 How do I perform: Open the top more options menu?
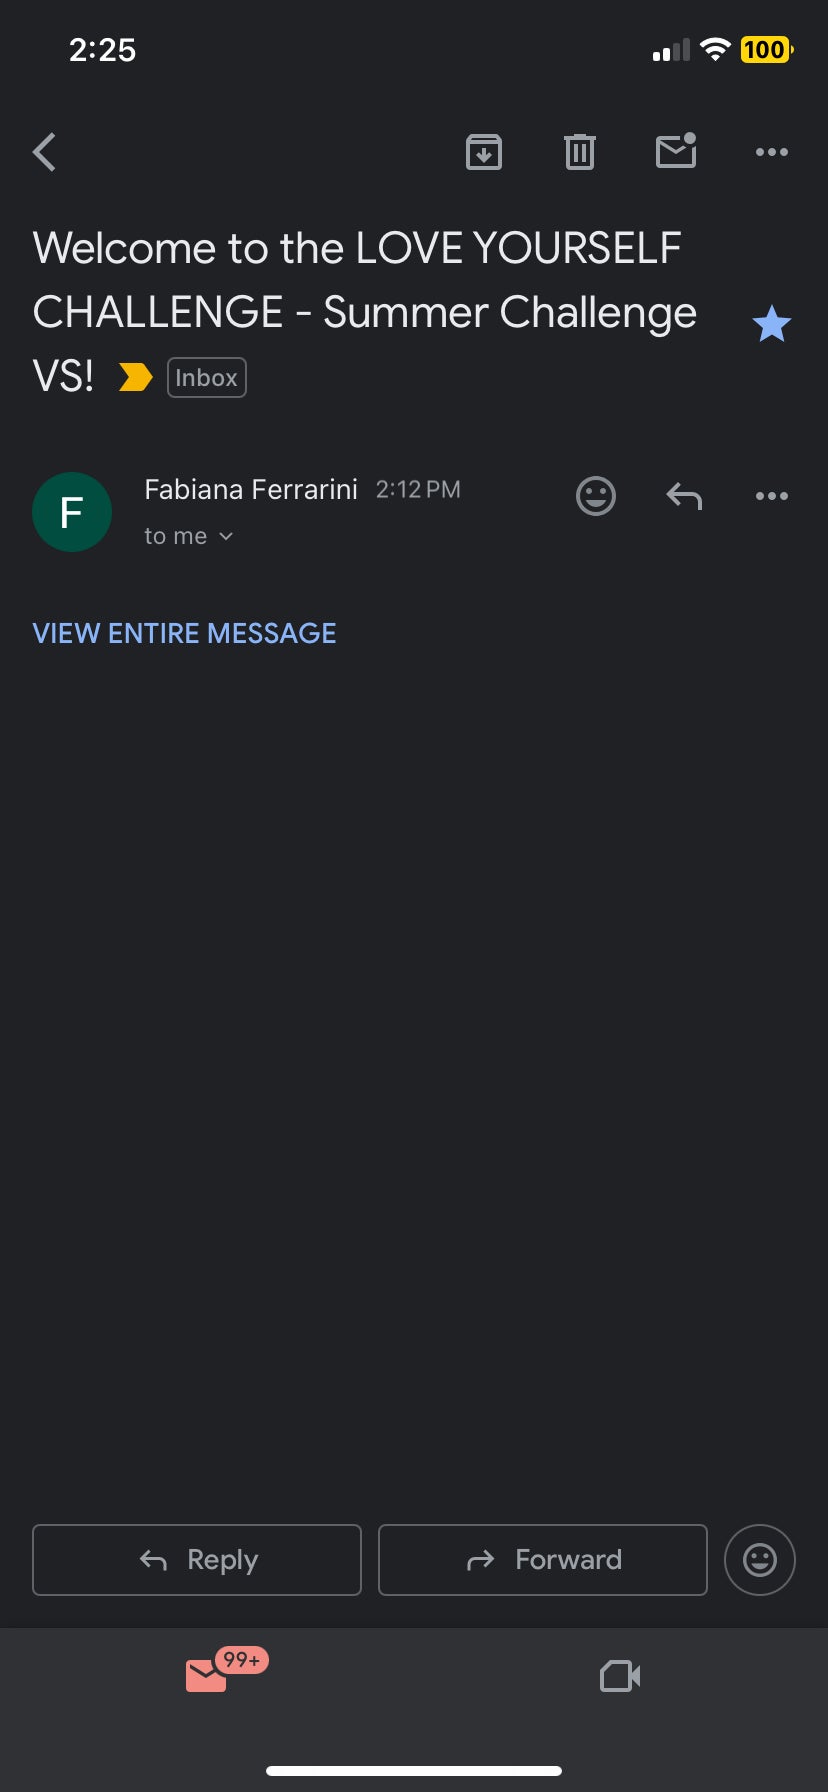[772, 152]
